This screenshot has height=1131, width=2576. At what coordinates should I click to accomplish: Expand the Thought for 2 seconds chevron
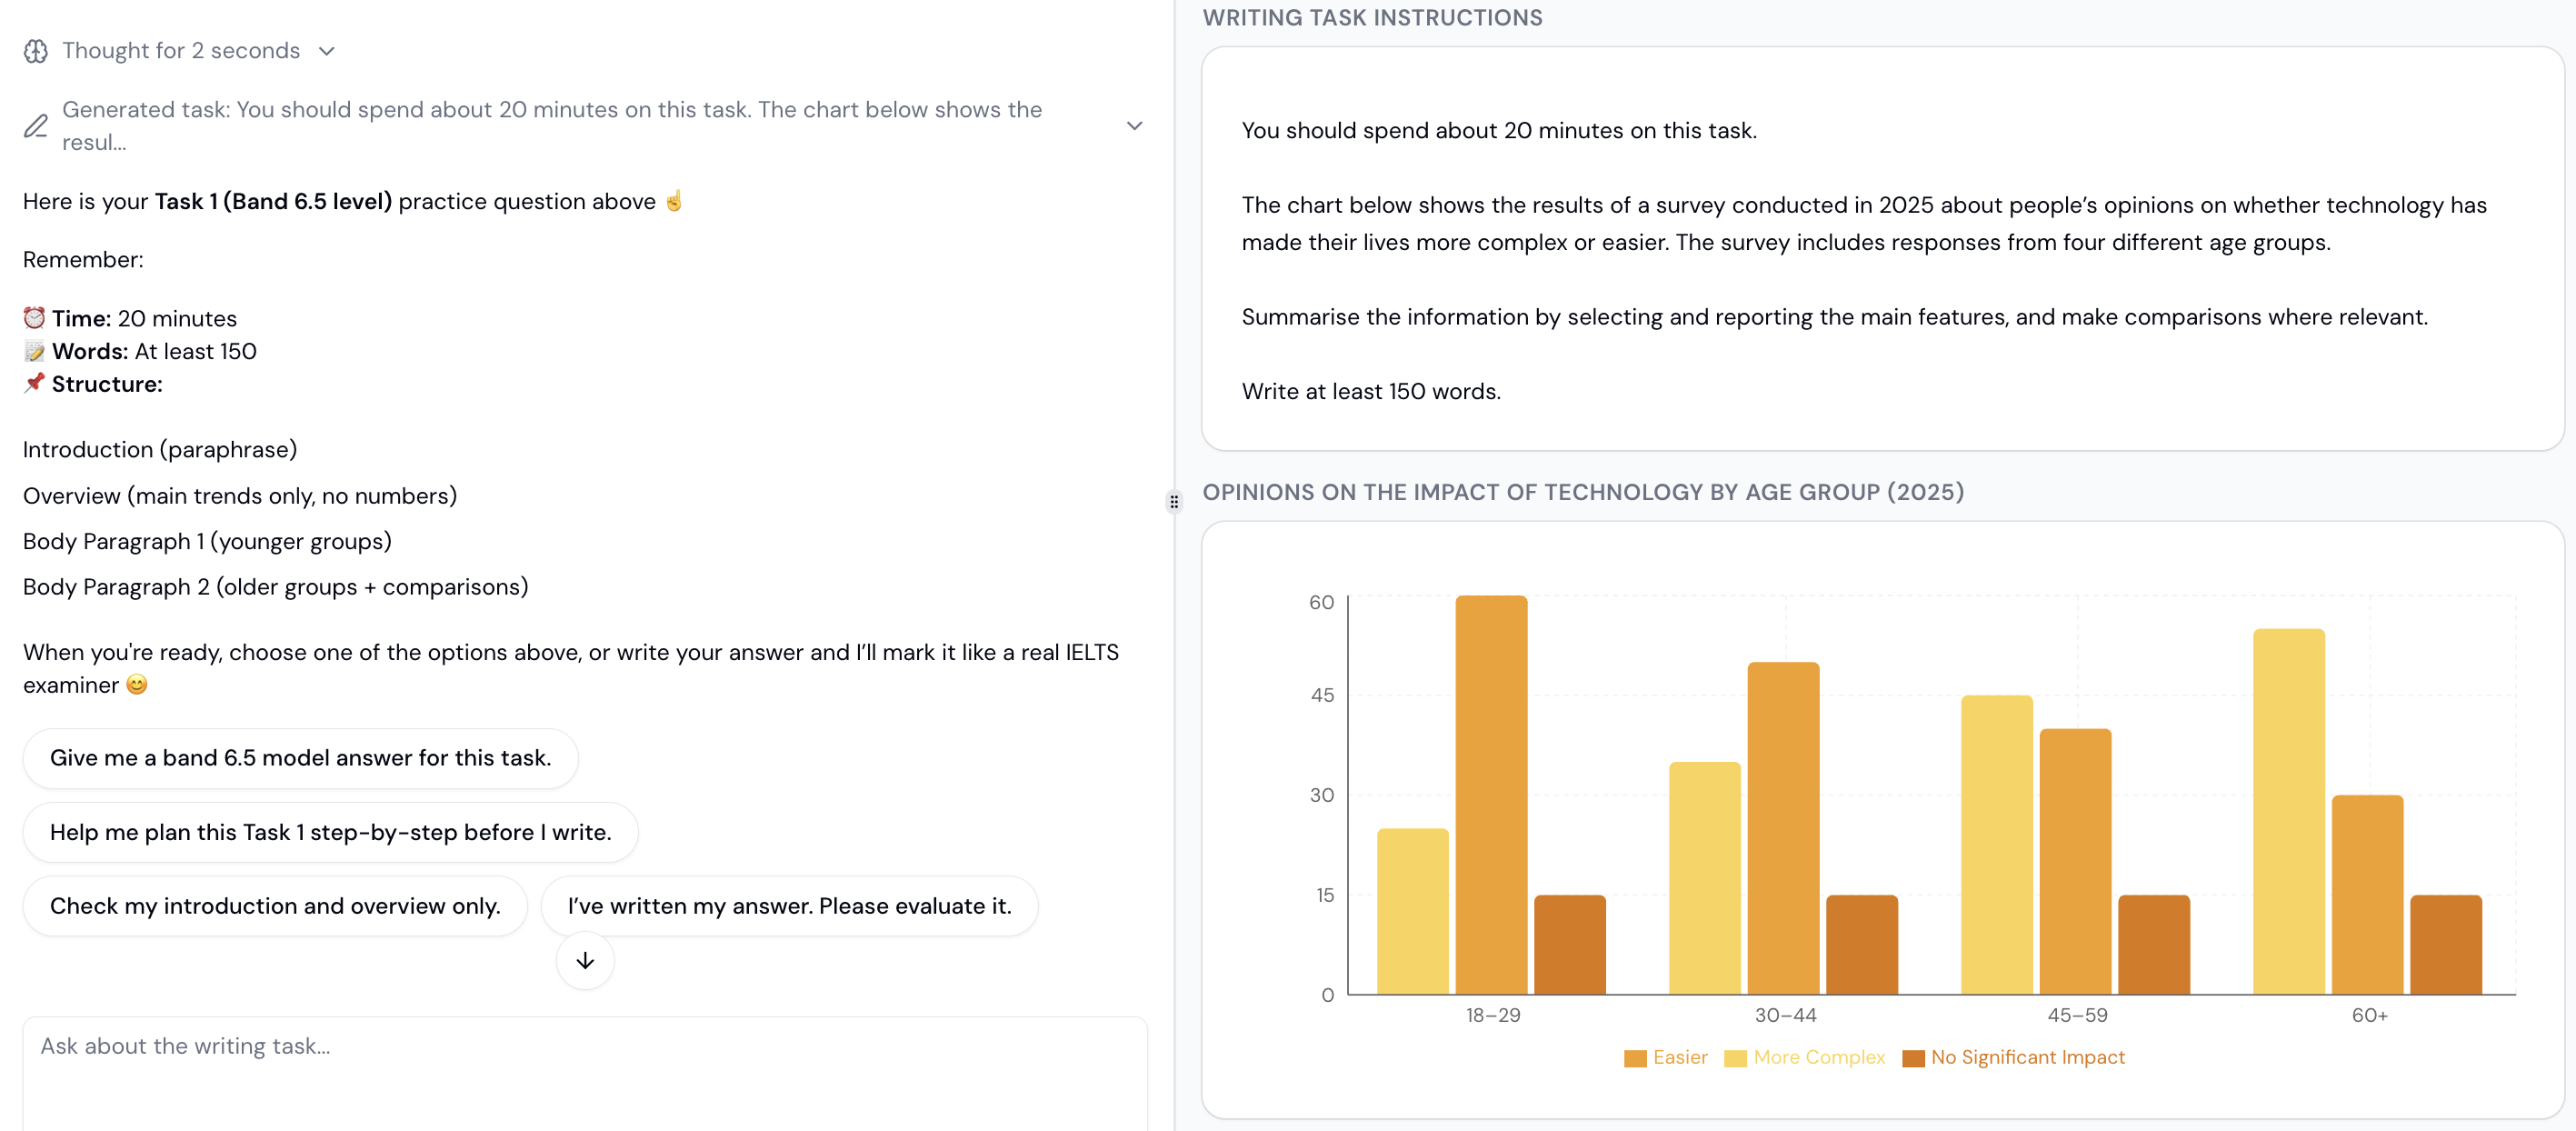point(327,51)
